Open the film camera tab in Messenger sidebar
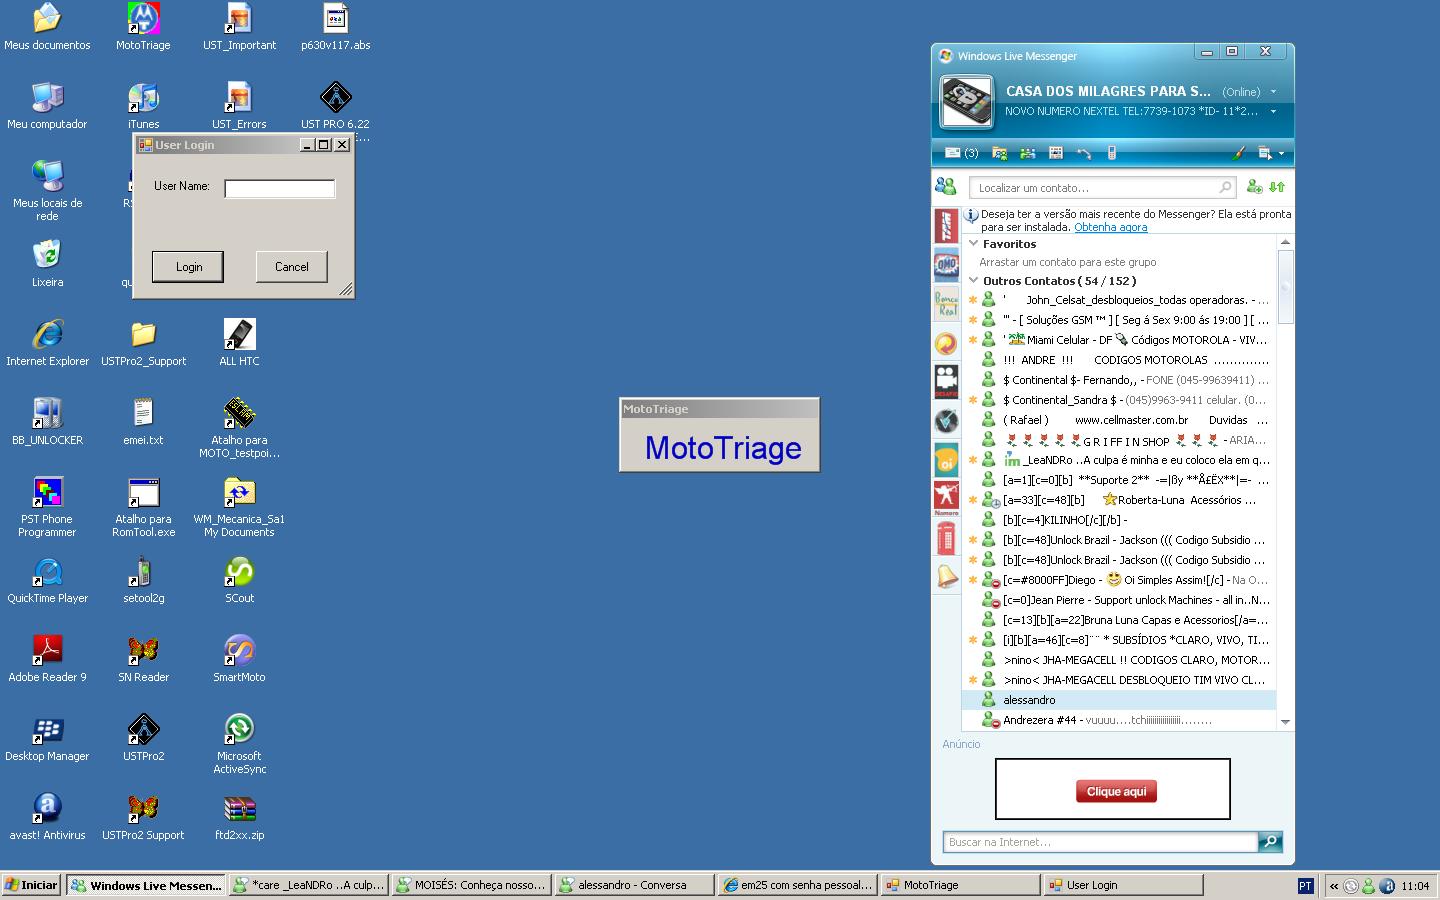Screen dimensions: 1440x900 click(946, 381)
